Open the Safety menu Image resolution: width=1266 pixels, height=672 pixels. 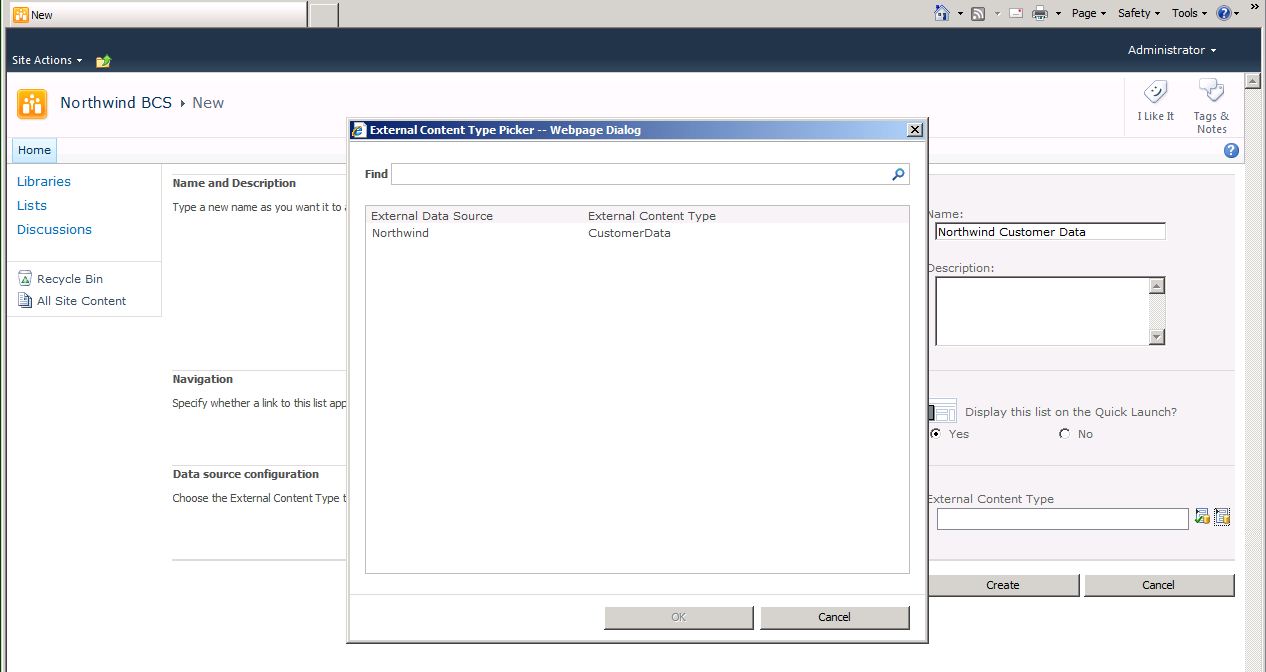tap(1139, 13)
